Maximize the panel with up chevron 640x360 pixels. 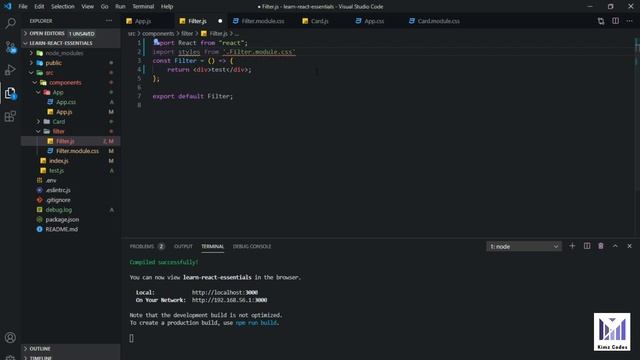pos(615,246)
